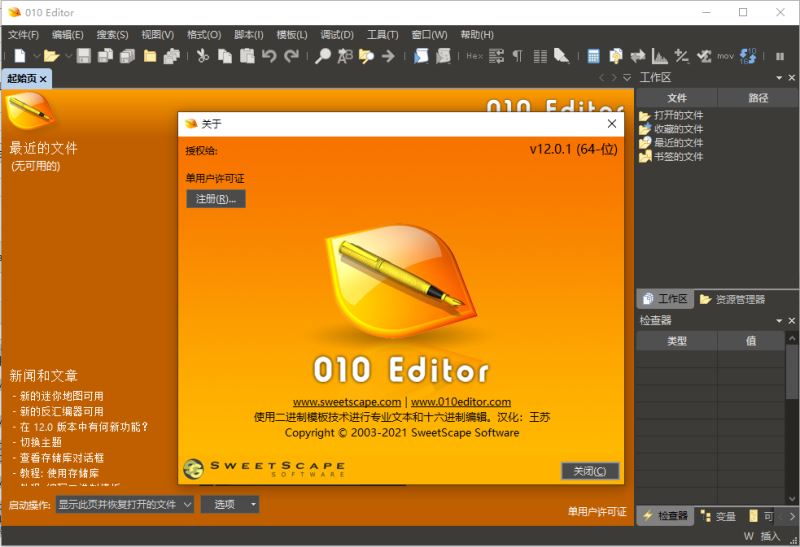The image size is (800, 547).
Task: Click the pause debug icon
Action: click(780, 56)
